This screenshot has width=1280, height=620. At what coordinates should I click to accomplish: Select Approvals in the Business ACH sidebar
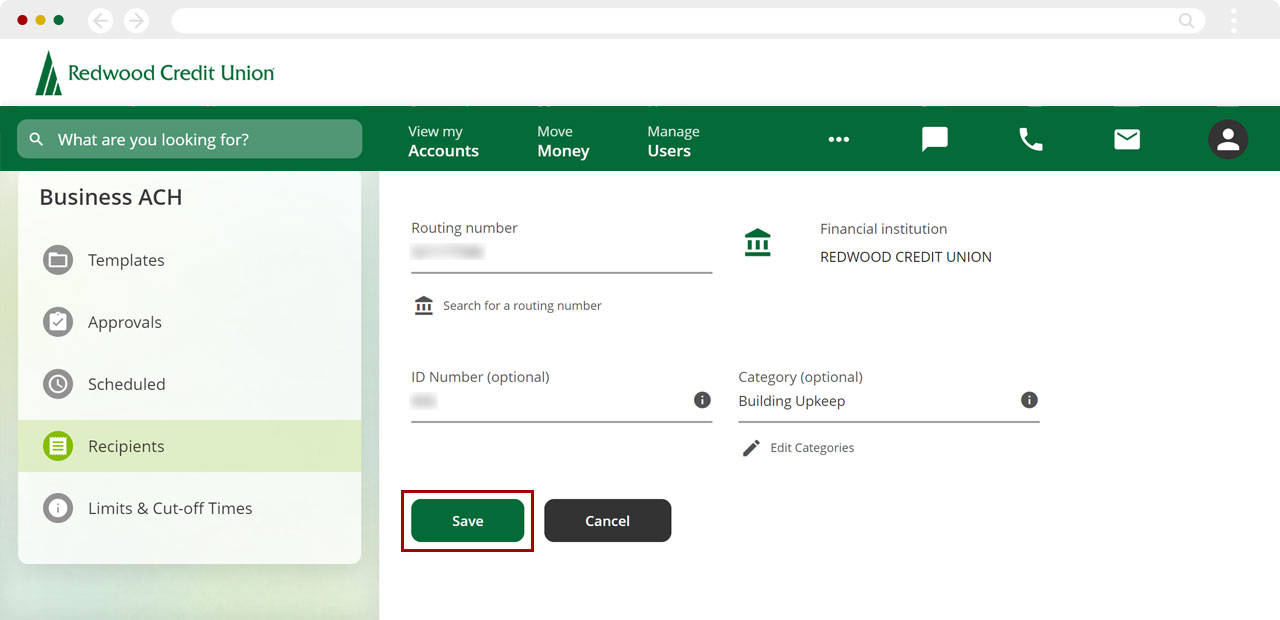tap(189, 322)
